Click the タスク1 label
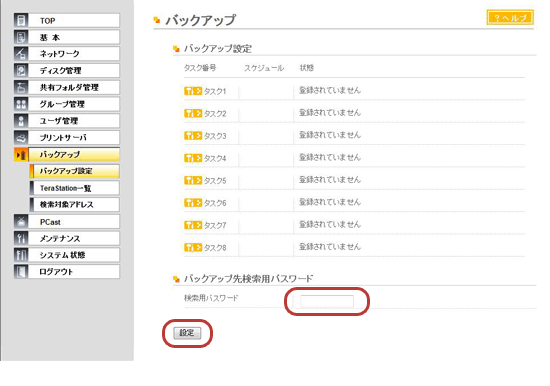This screenshot has height=386, width=550. (215, 92)
